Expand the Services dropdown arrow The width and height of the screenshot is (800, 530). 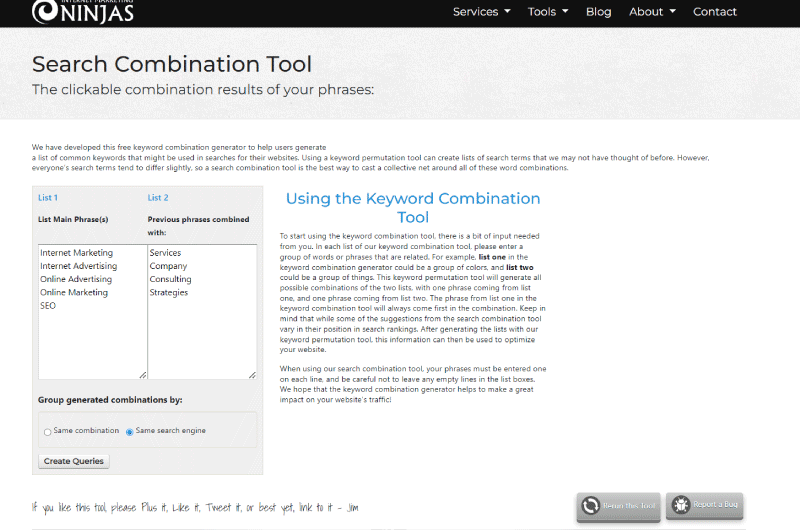point(507,11)
